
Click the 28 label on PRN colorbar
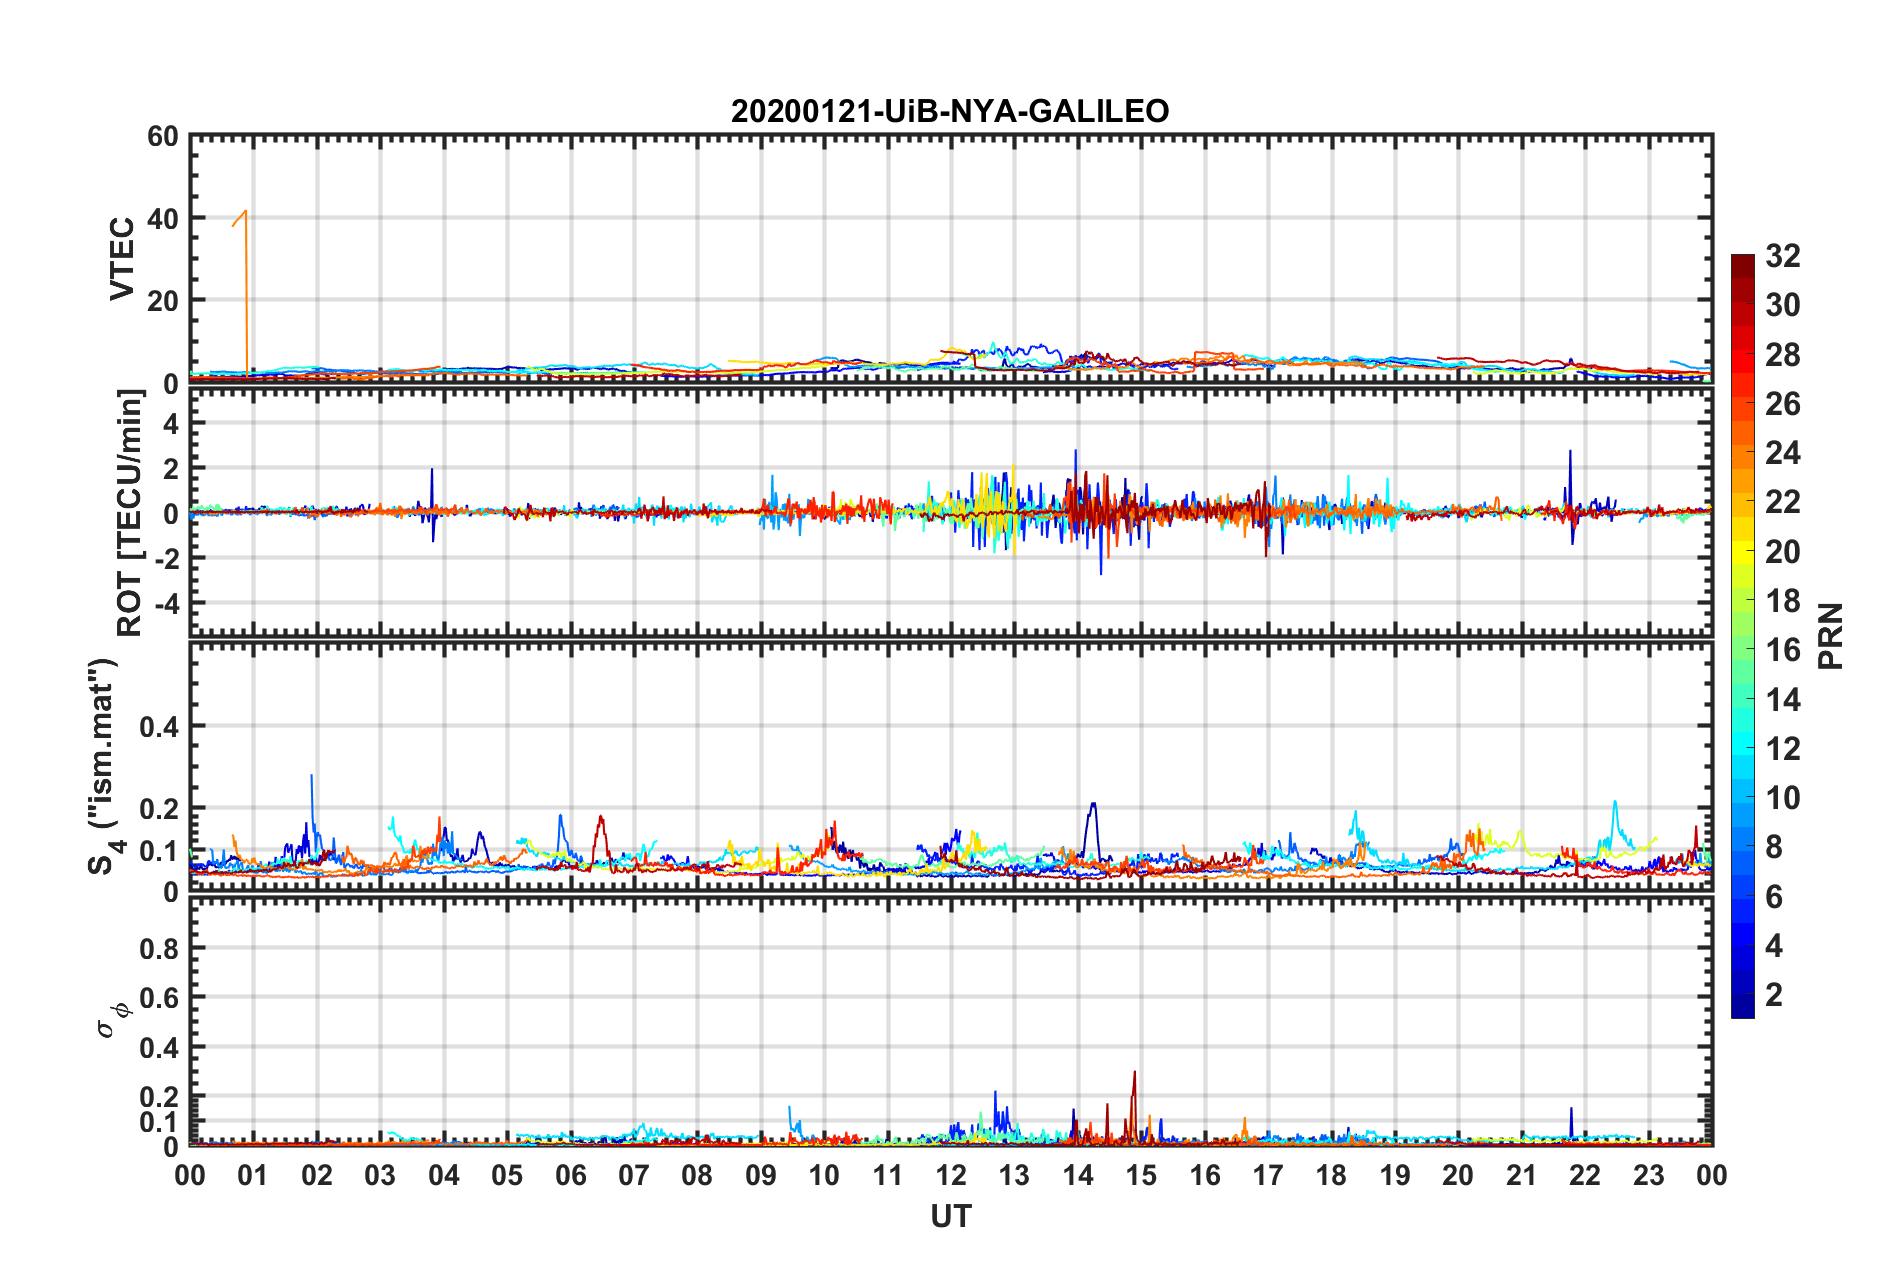(1782, 355)
